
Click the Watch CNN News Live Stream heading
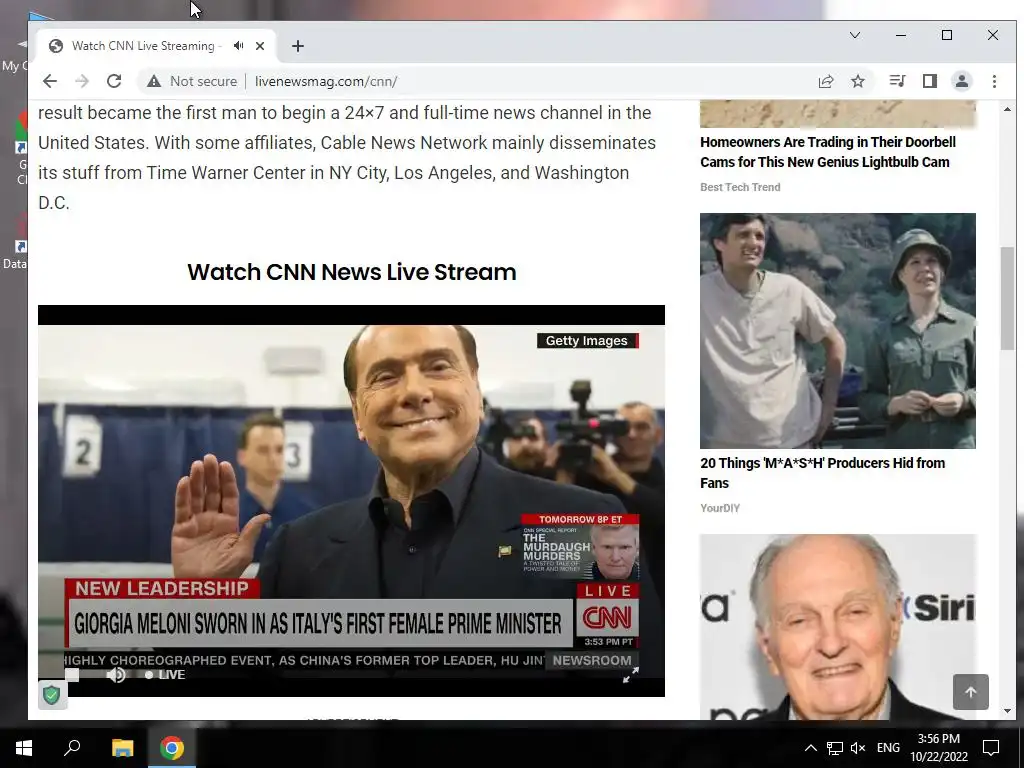point(351,272)
